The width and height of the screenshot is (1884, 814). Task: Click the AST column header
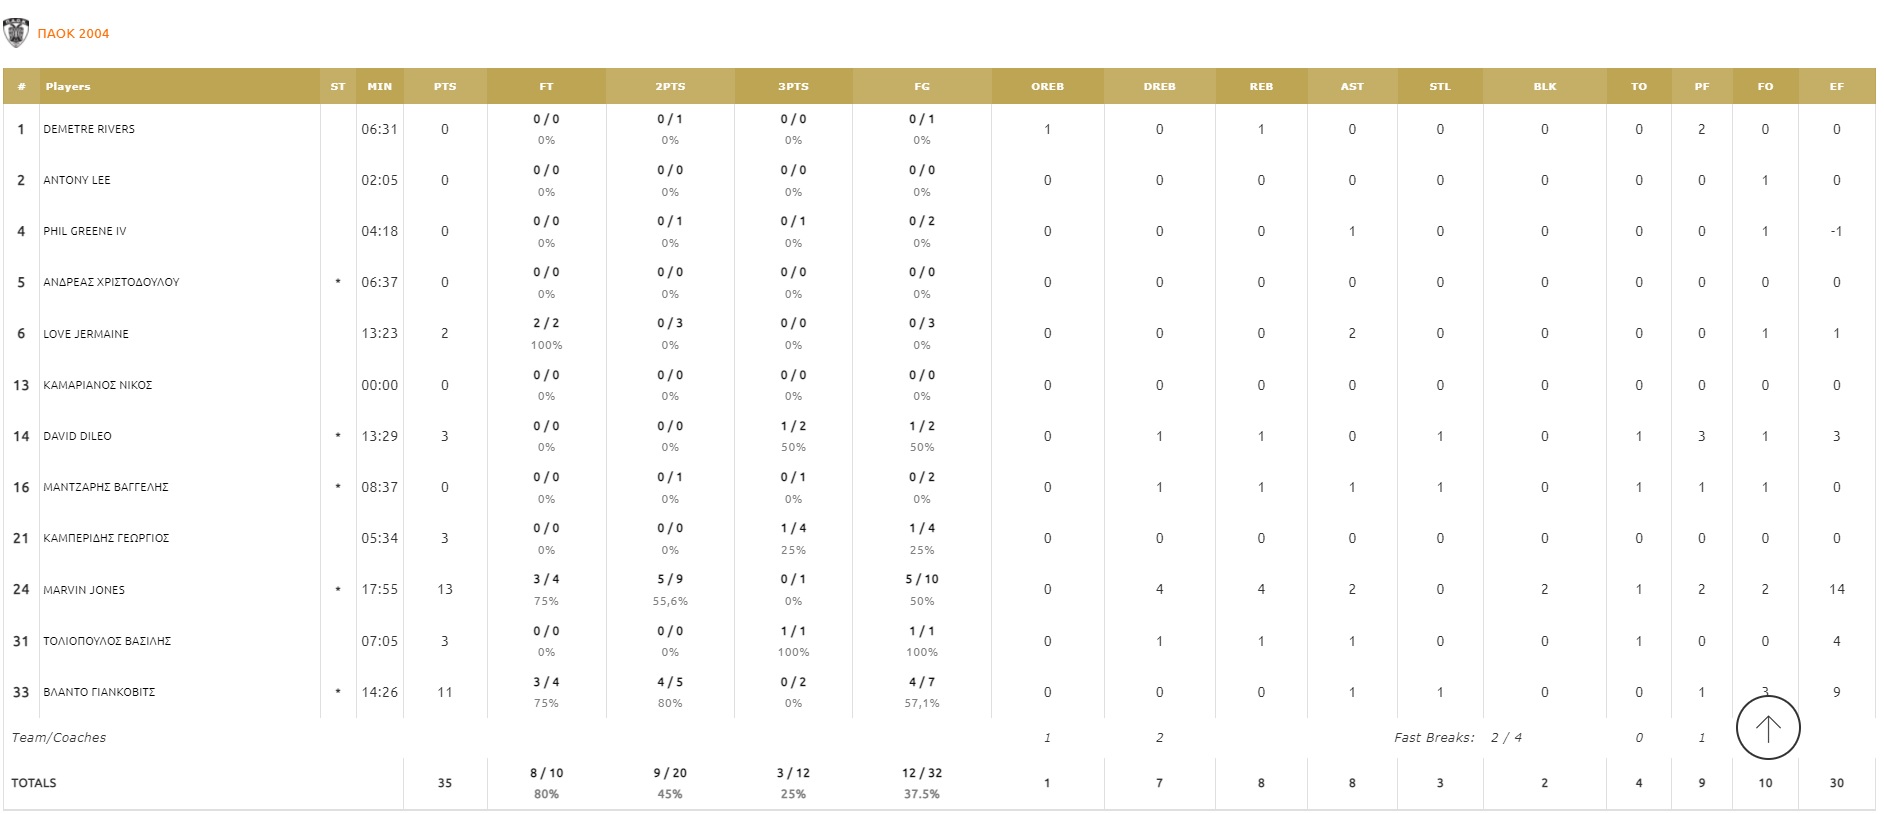[x=1351, y=87]
